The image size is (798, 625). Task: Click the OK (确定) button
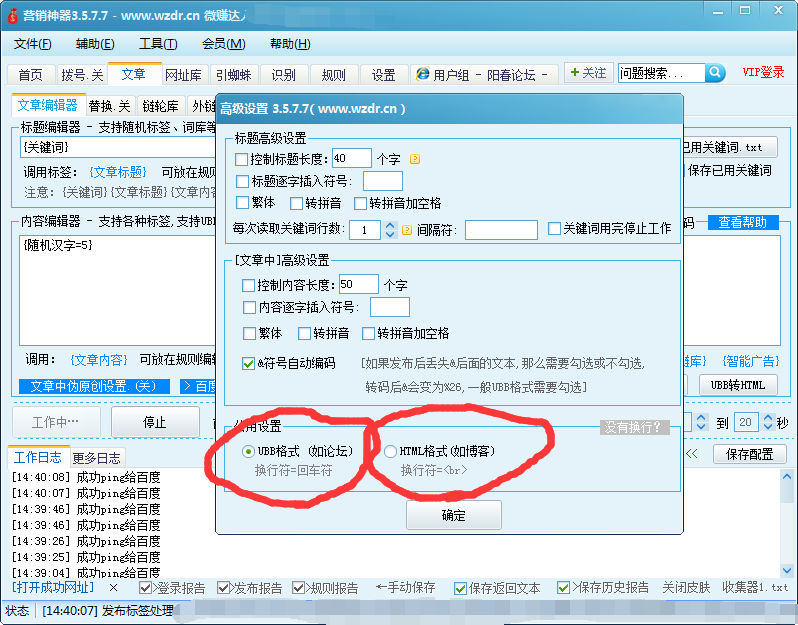[x=453, y=515]
